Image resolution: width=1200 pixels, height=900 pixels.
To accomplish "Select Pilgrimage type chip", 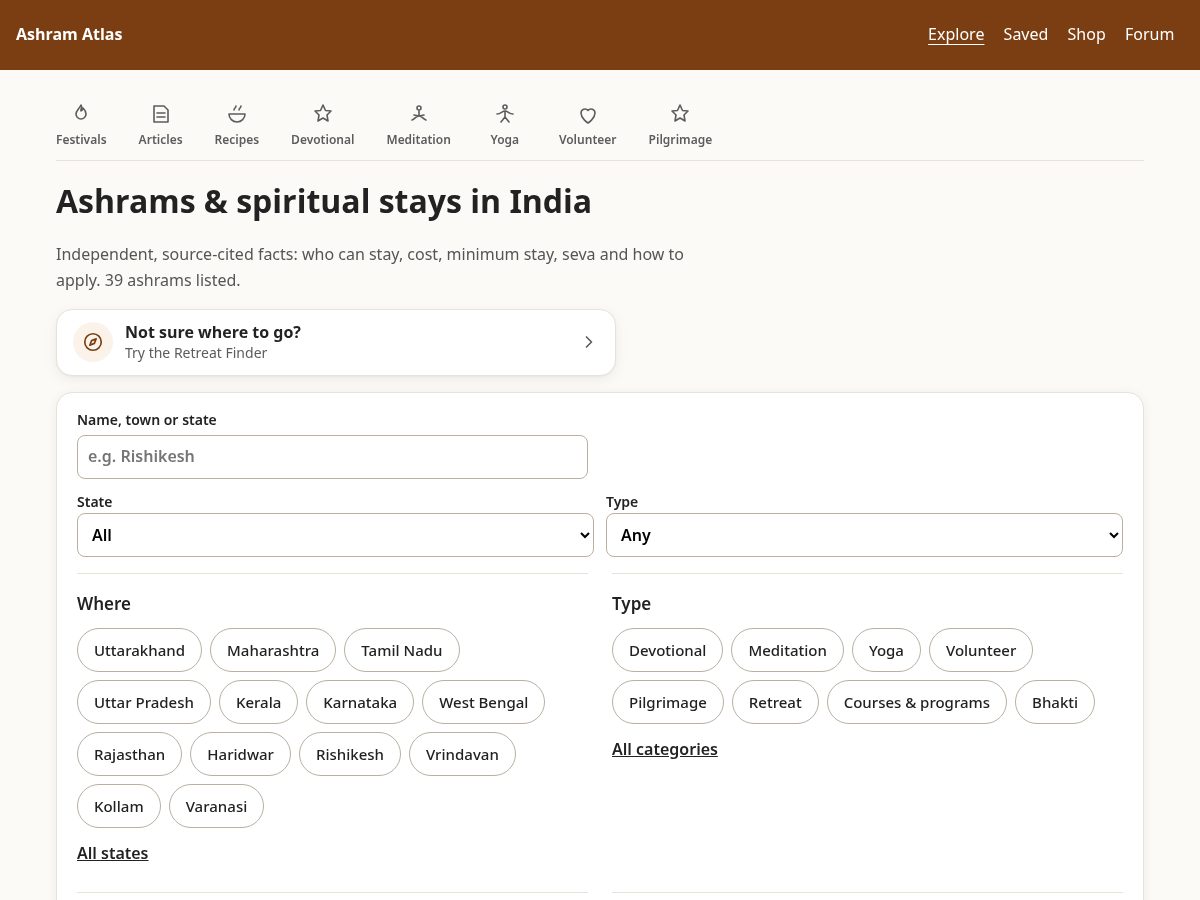I will coord(668,702).
